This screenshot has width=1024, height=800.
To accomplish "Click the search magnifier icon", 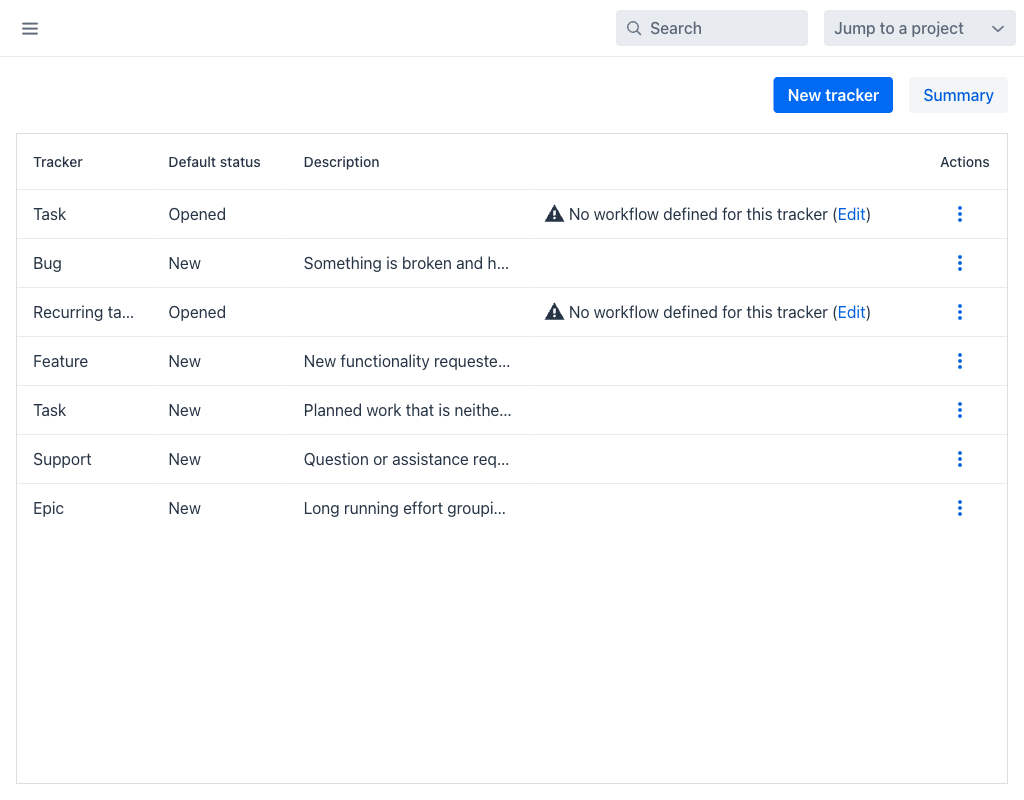I will (x=633, y=28).
